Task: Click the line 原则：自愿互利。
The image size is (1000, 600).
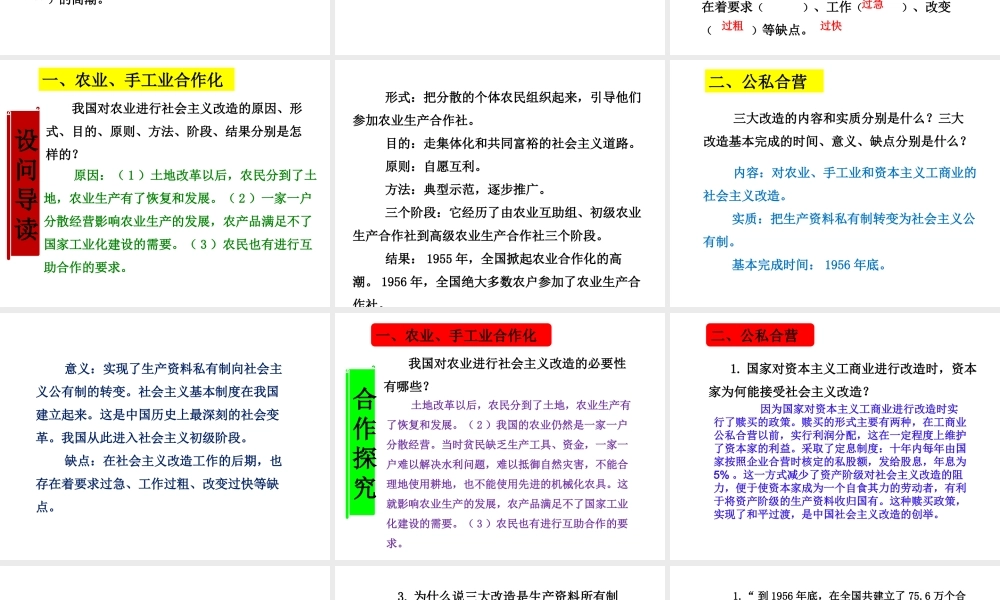Action: coord(434,166)
